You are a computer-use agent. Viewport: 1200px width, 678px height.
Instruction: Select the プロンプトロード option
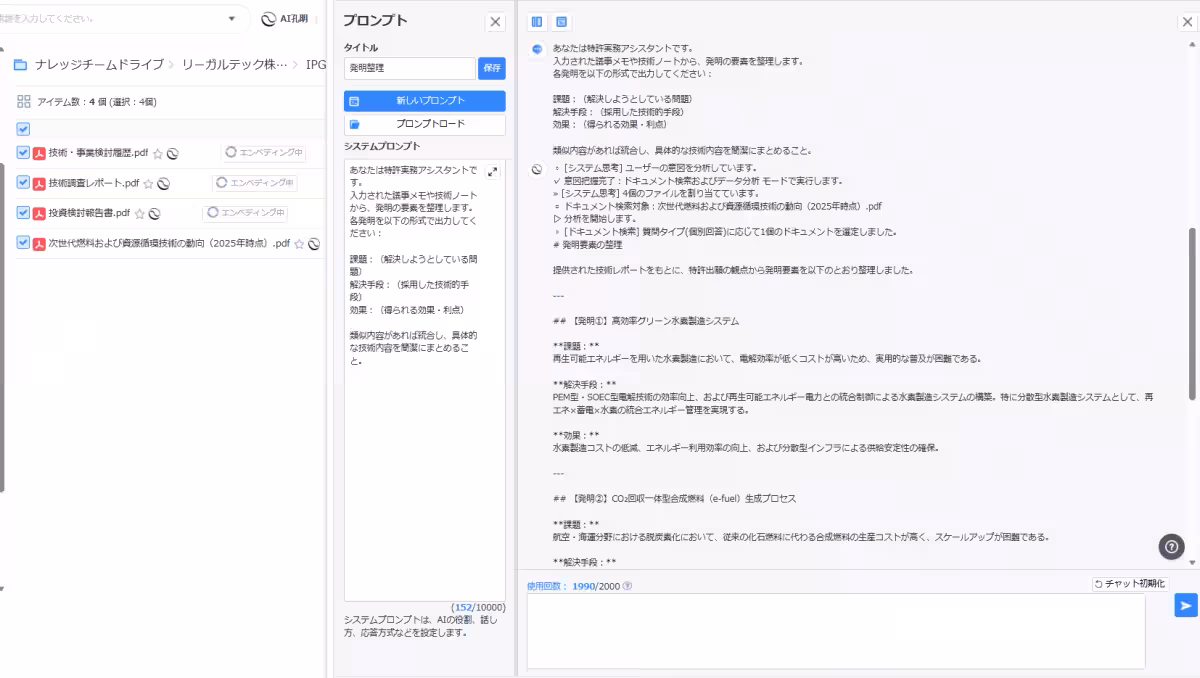(x=424, y=122)
